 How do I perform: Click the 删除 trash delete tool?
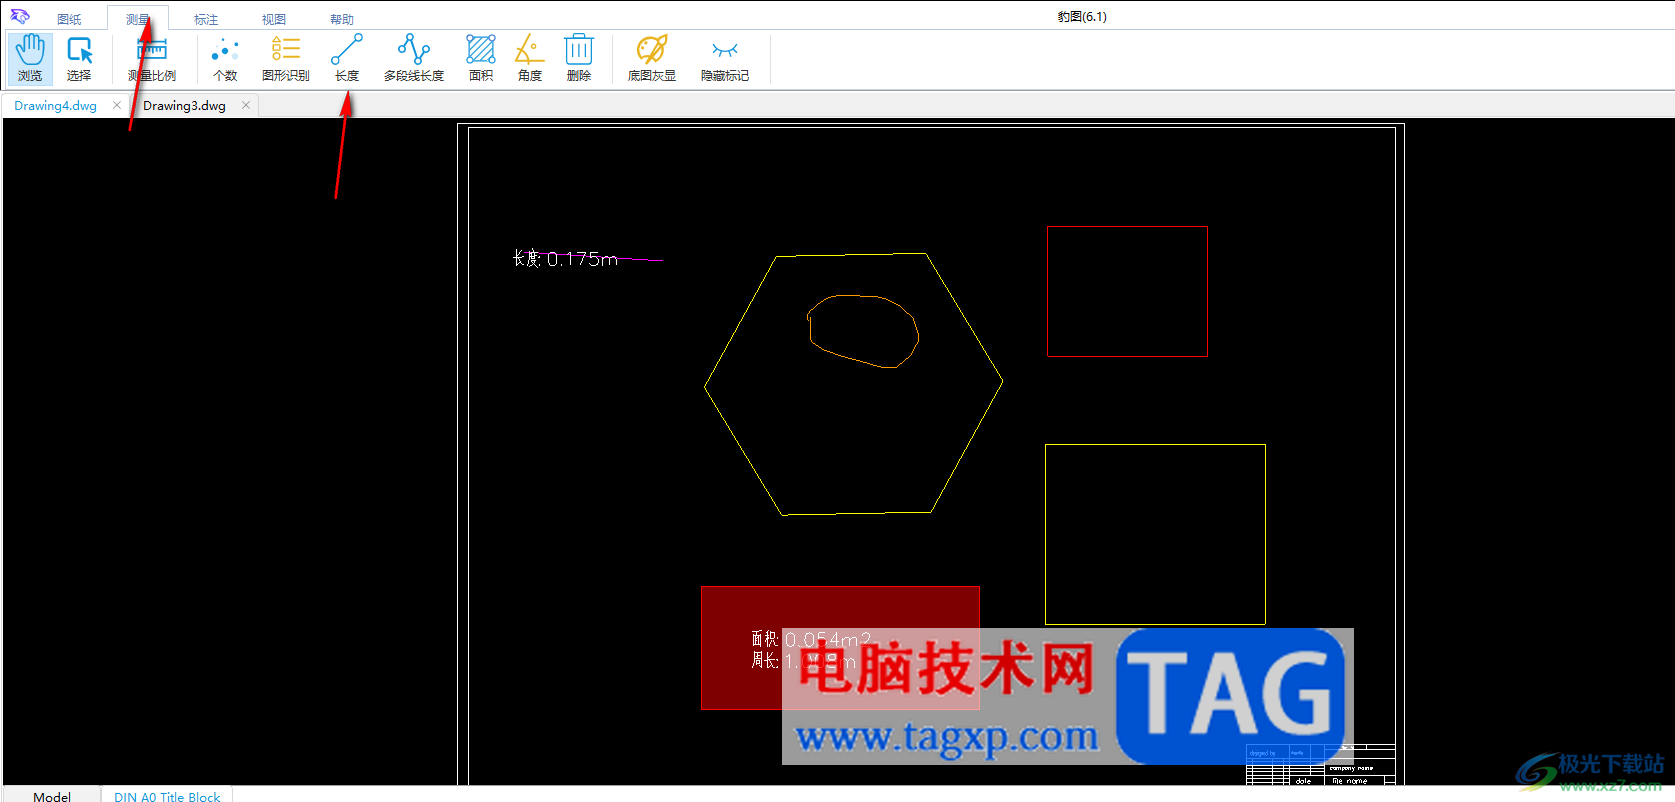point(579,58)
